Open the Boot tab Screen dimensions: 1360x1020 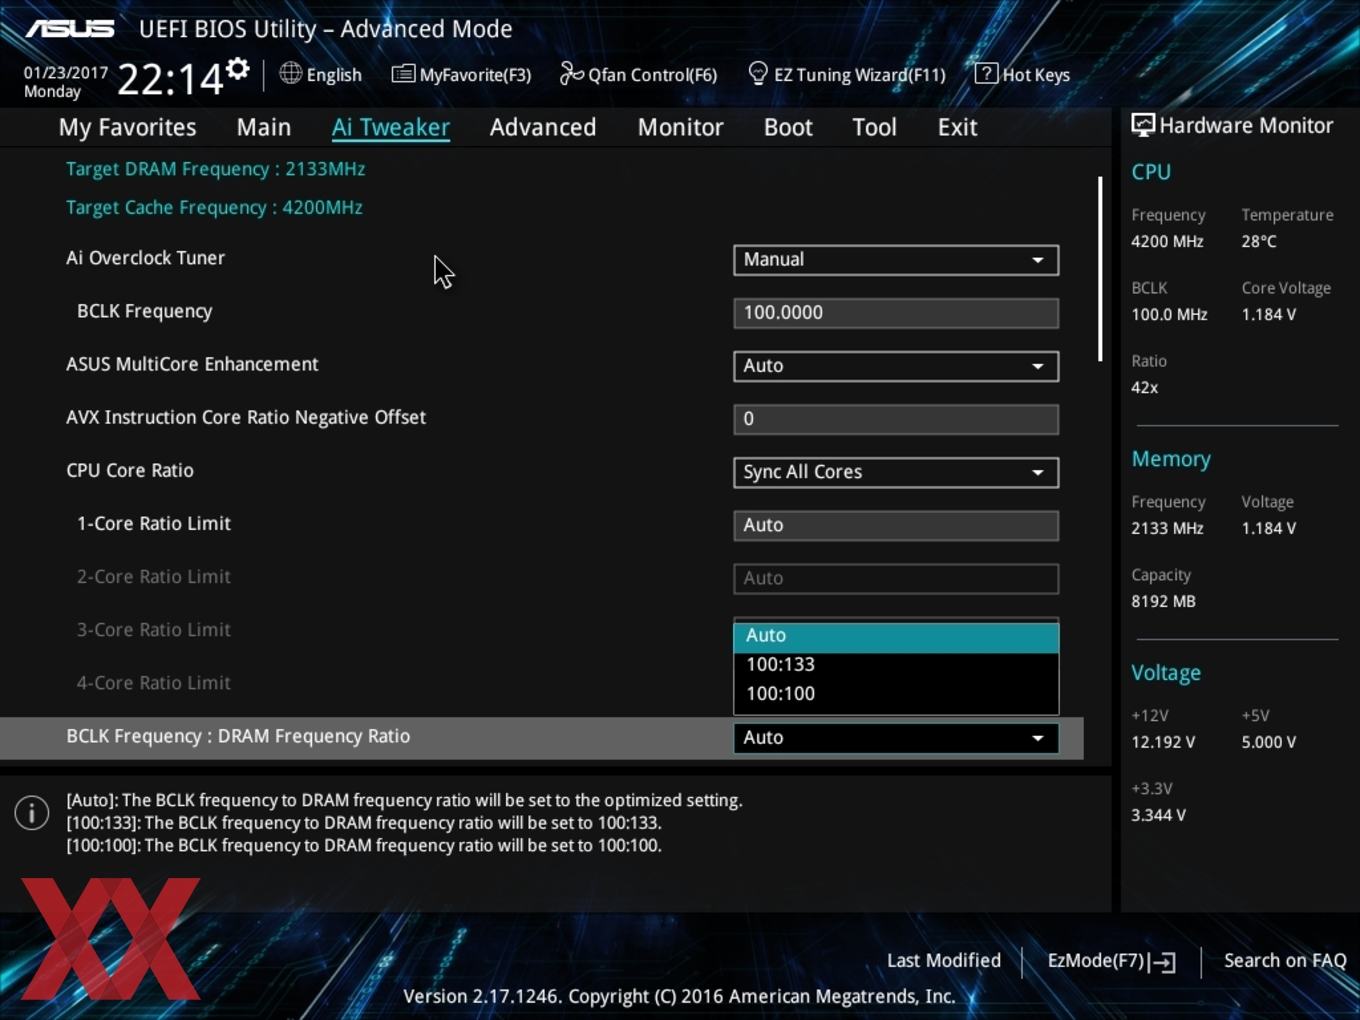[x=788, y=127]
